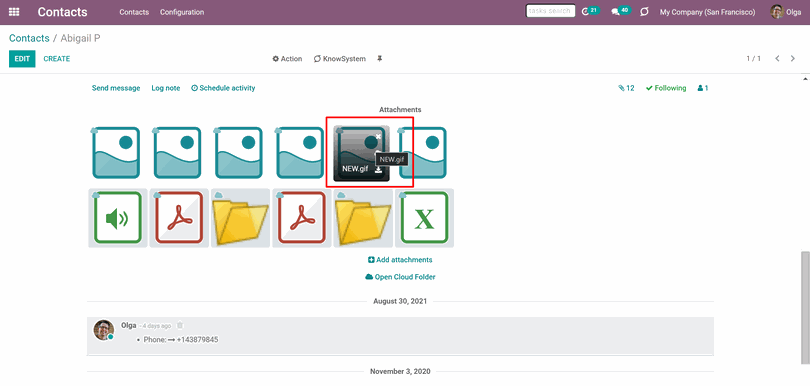Viewport: 810px width, 386px height.
Task: Open the audio file attachment
Action: tap(118, 218)
